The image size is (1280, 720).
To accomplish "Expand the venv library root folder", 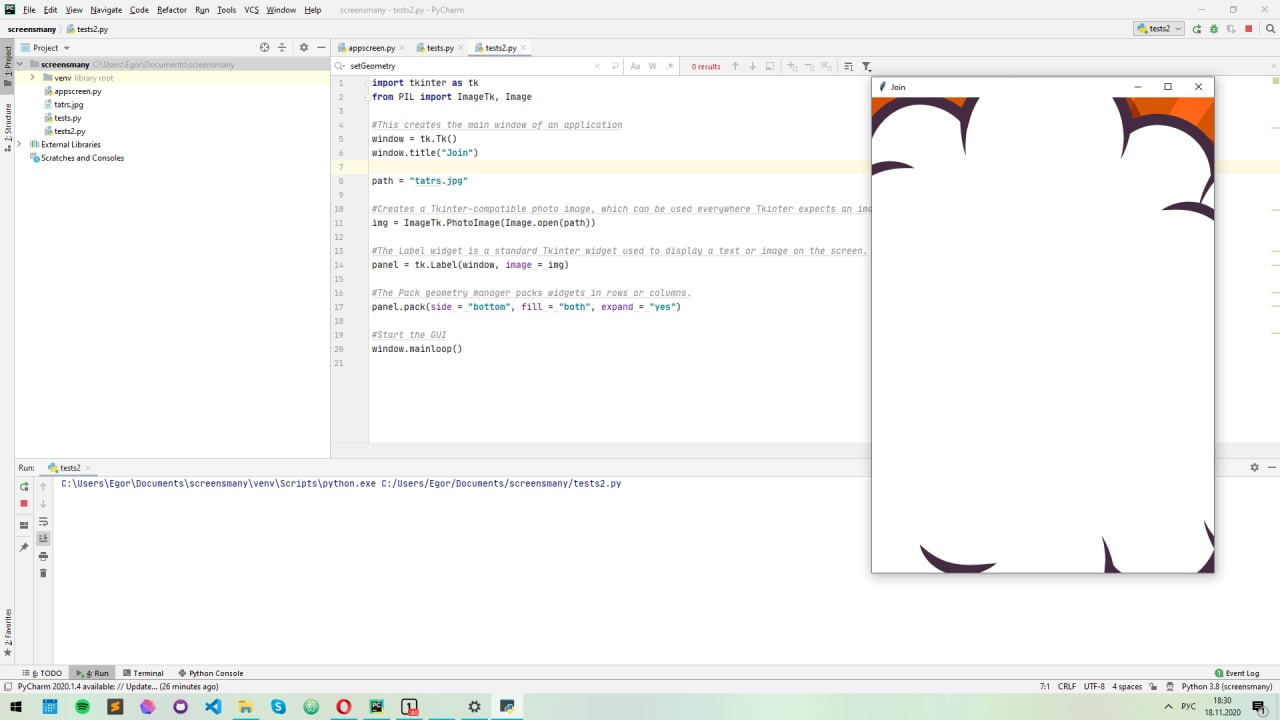I will [x=33, y=78].
